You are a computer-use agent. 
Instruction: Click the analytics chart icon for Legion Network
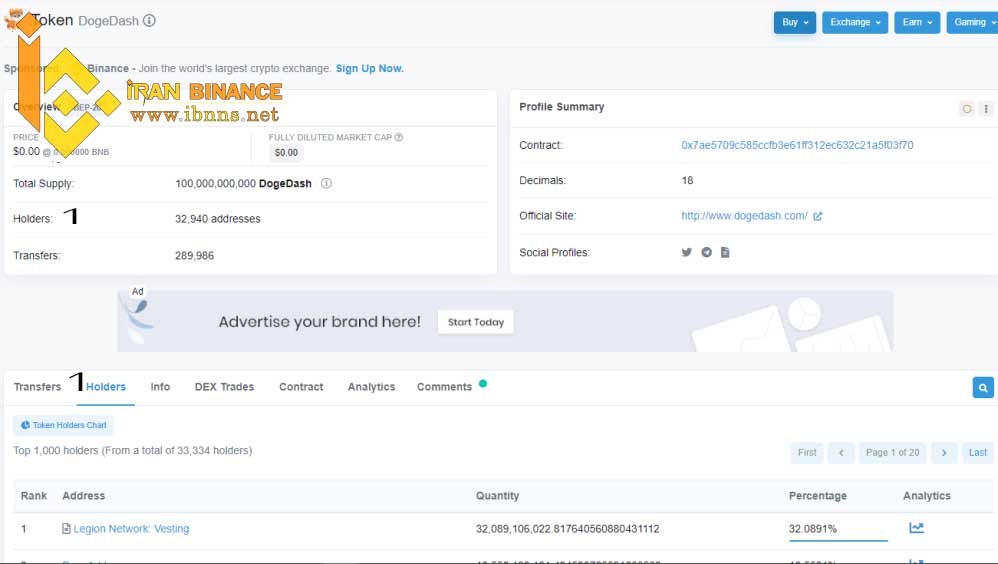pos(917,528)
